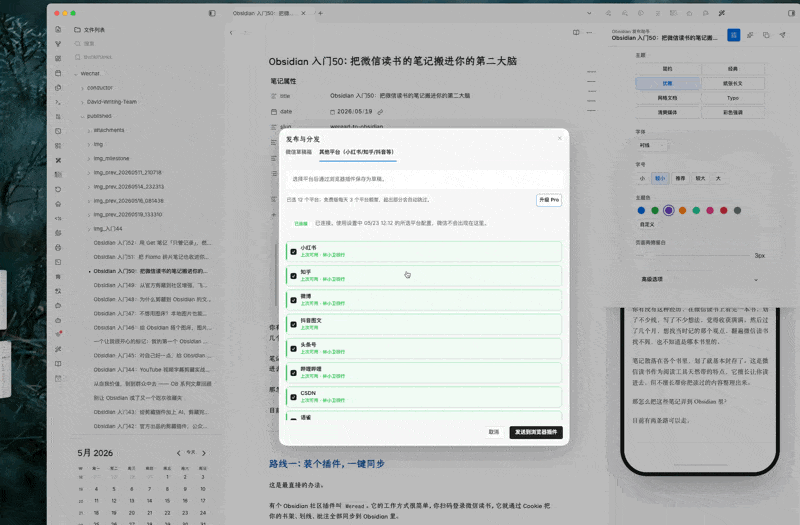Uncheck the 小红书 platform checkbox

coord(293,252)
